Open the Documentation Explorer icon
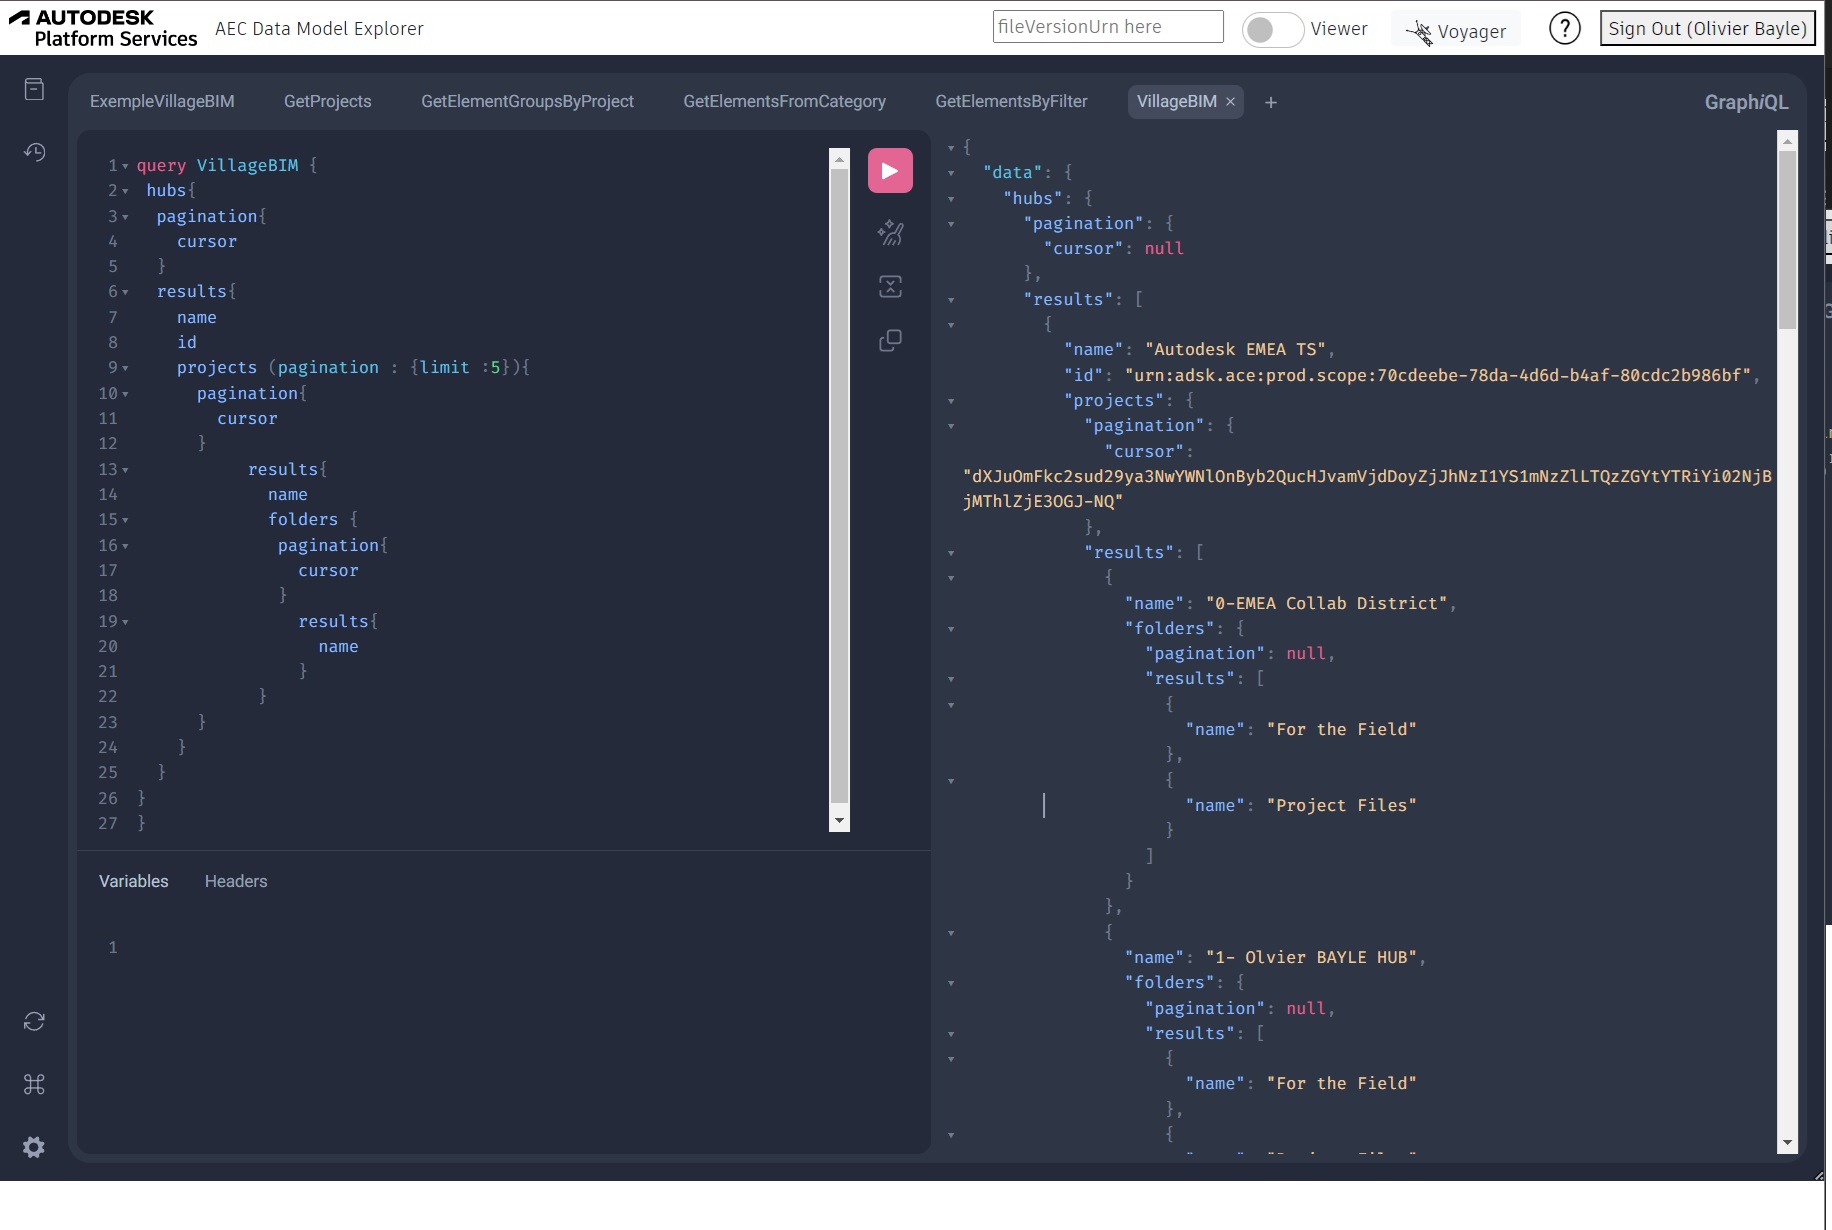Screen dimensions: 1832x1230 [34, 90]
